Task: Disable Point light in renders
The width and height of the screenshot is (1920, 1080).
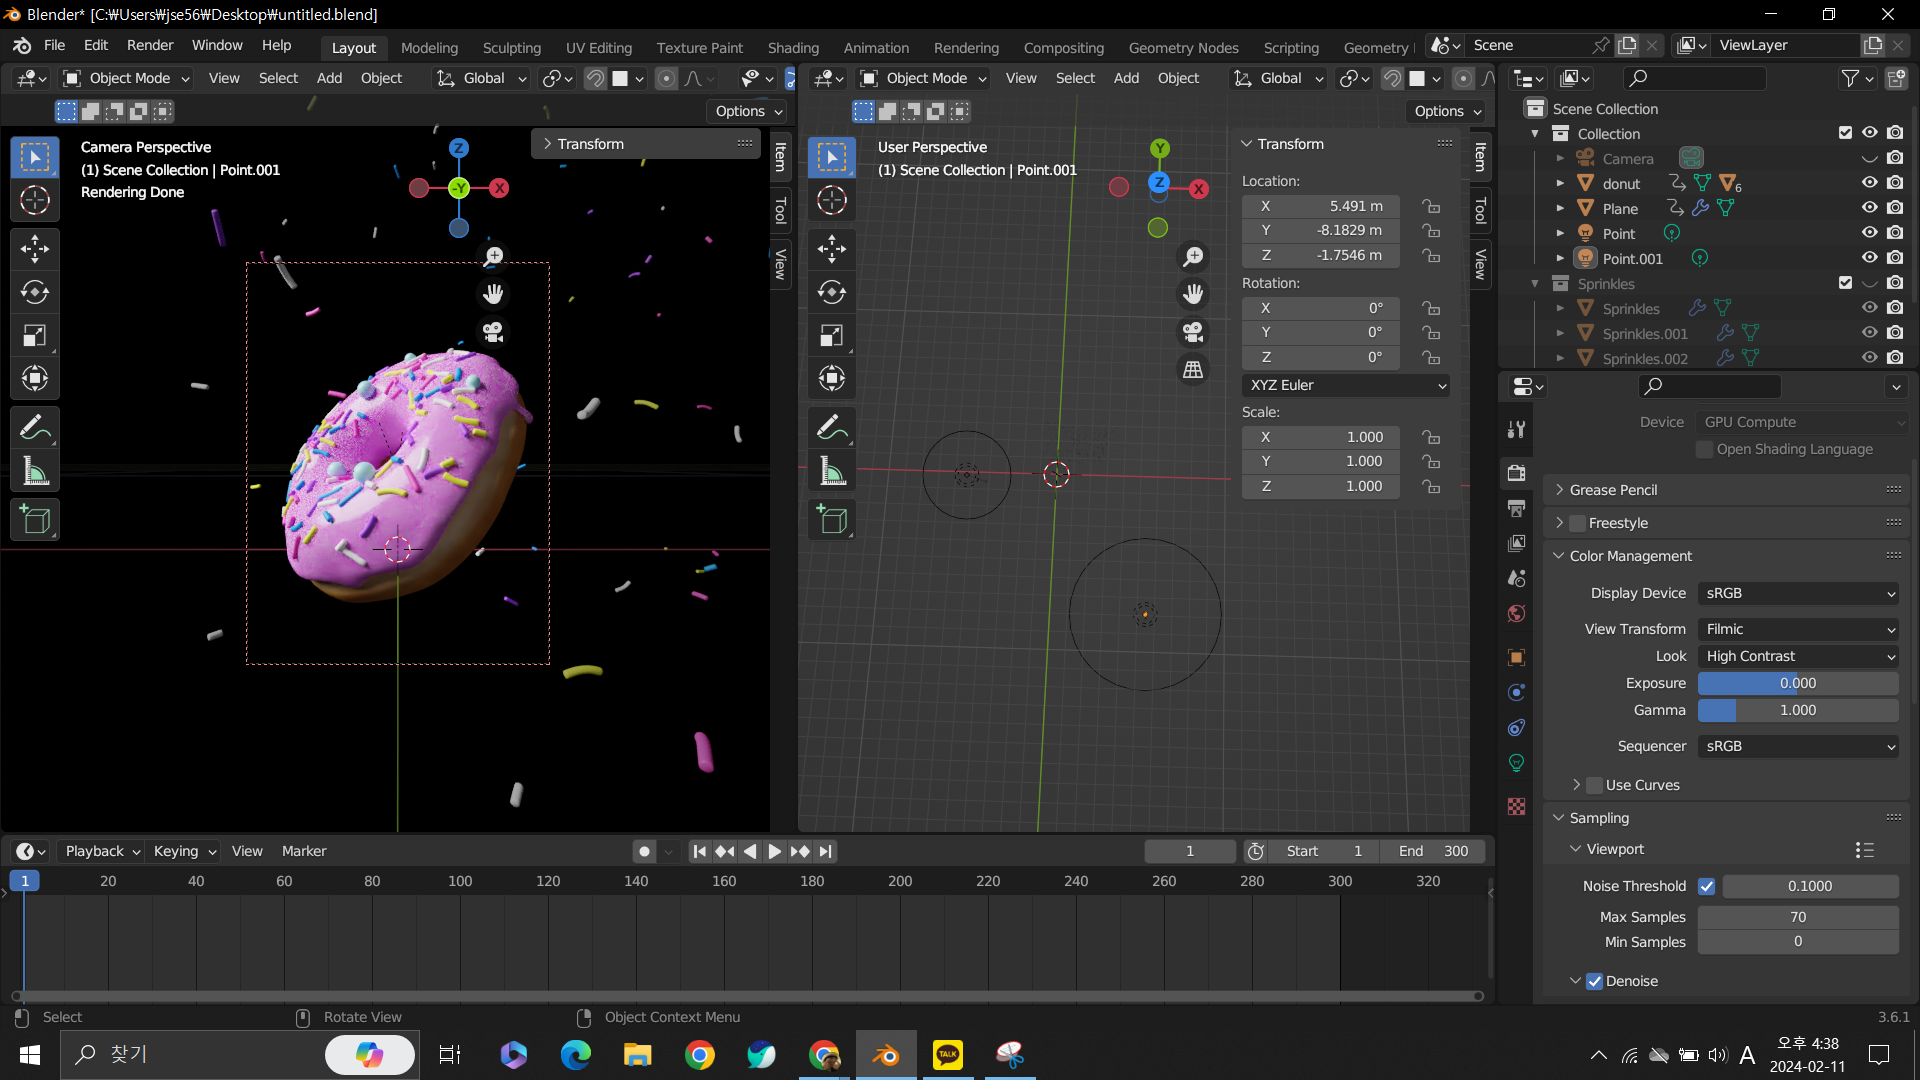Action: point(1895,233)
